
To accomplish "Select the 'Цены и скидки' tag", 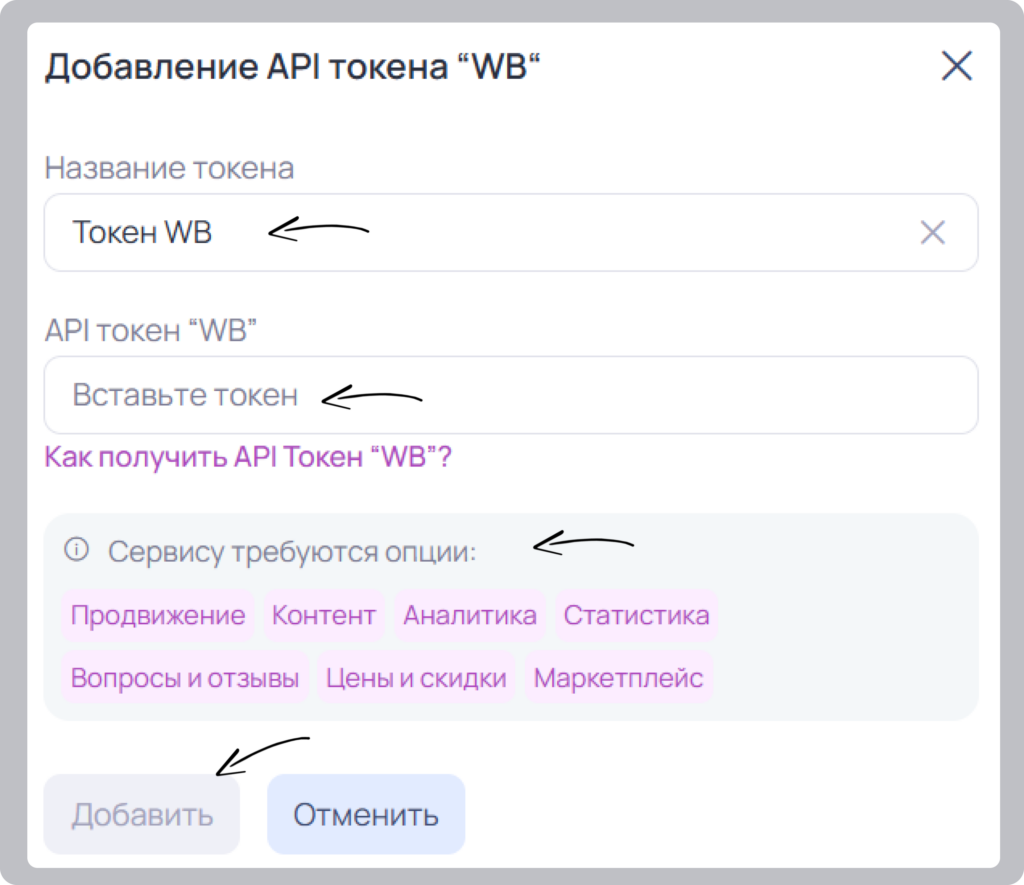I will point(417,678).
